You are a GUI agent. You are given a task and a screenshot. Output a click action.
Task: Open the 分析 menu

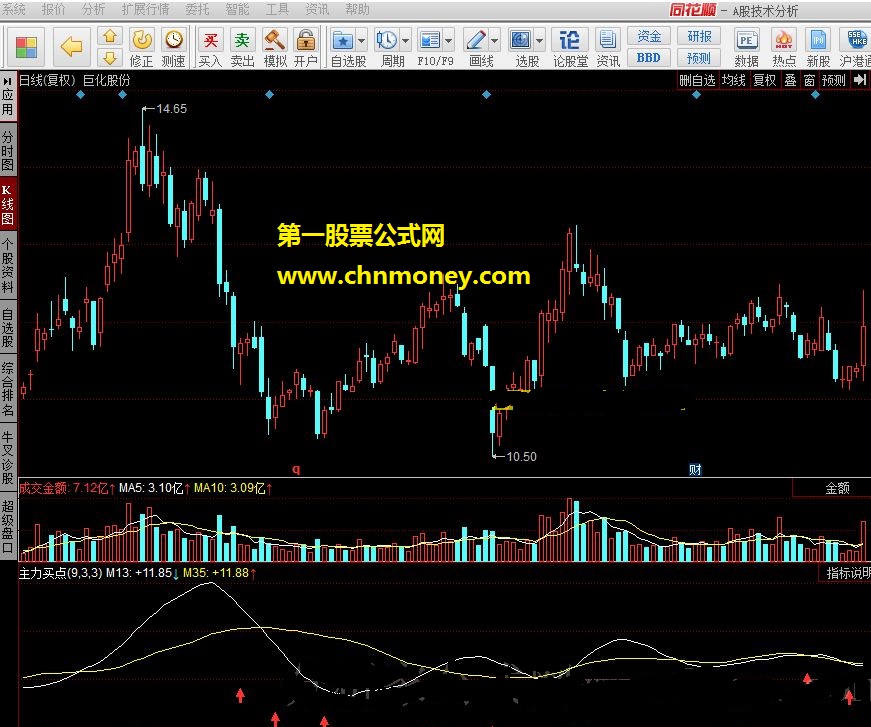click(93, 9)
